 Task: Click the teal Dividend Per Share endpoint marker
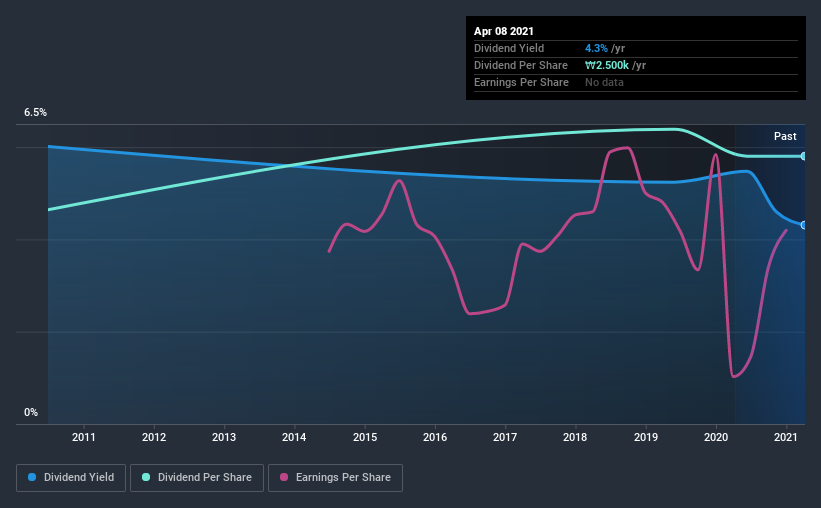coord(804,156)
